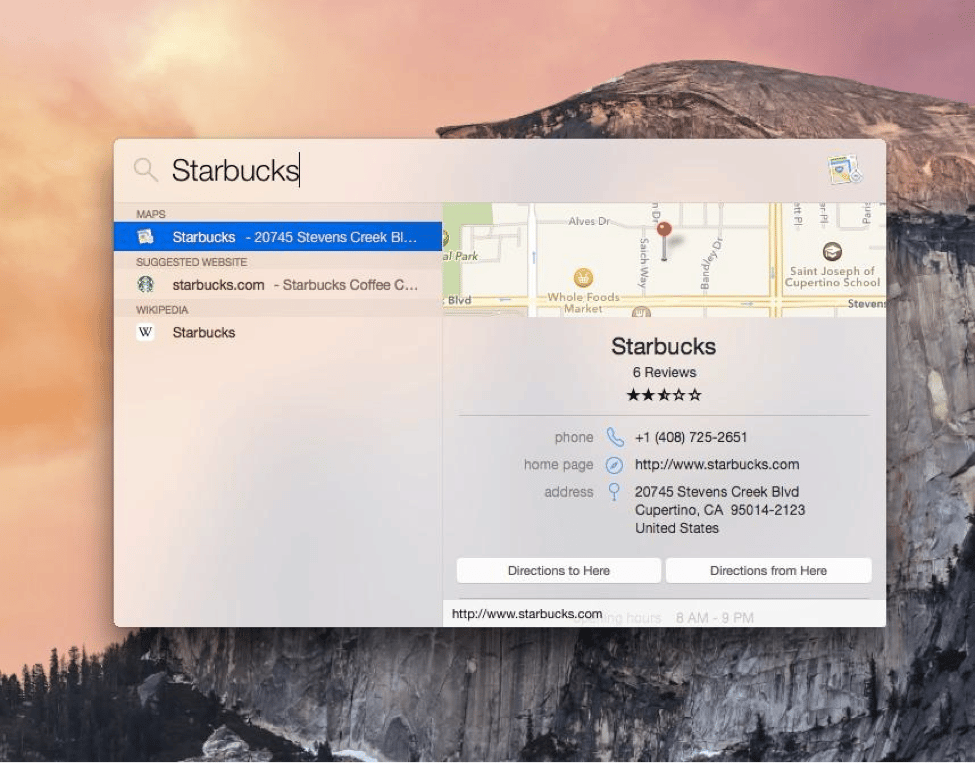This screenshot has height=763, width=975.
Task: Click the Maps icon beside Starbucks result
Action: (x=146, y=237)
